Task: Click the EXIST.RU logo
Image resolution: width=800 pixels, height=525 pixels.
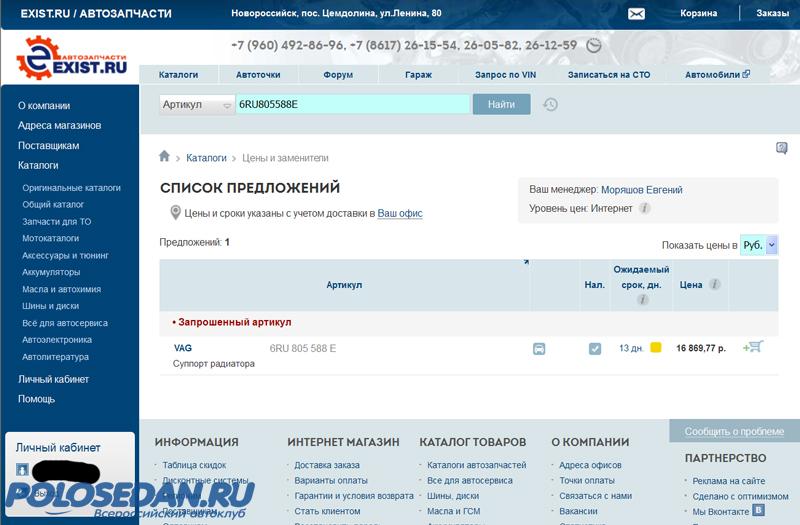Action: coord(72,59)
